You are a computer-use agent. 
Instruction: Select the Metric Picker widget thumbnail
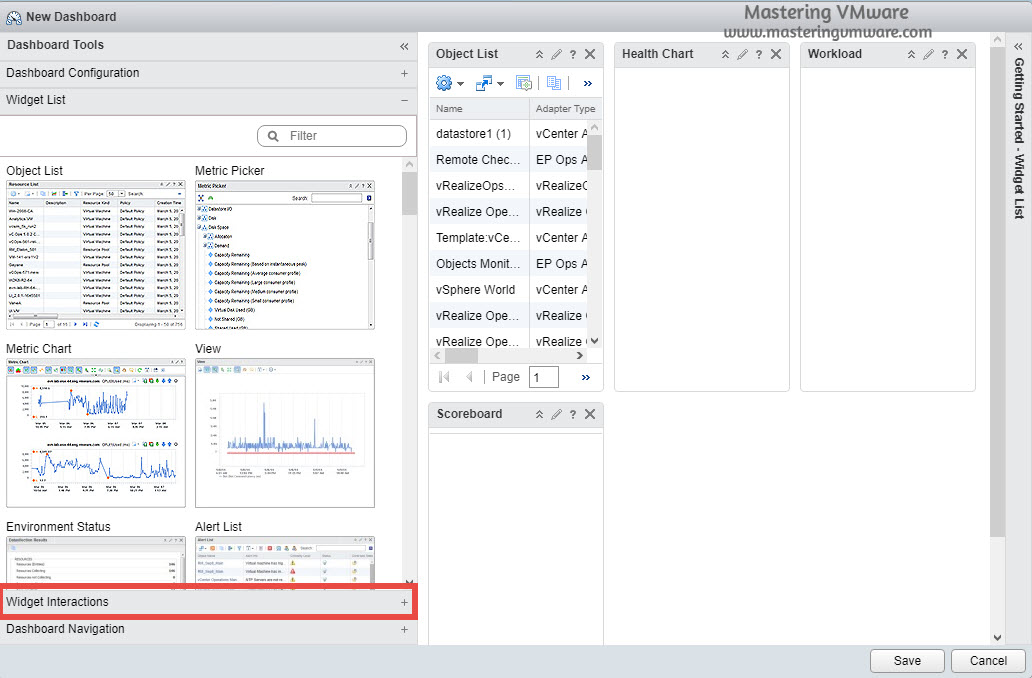tap(285, 255)
